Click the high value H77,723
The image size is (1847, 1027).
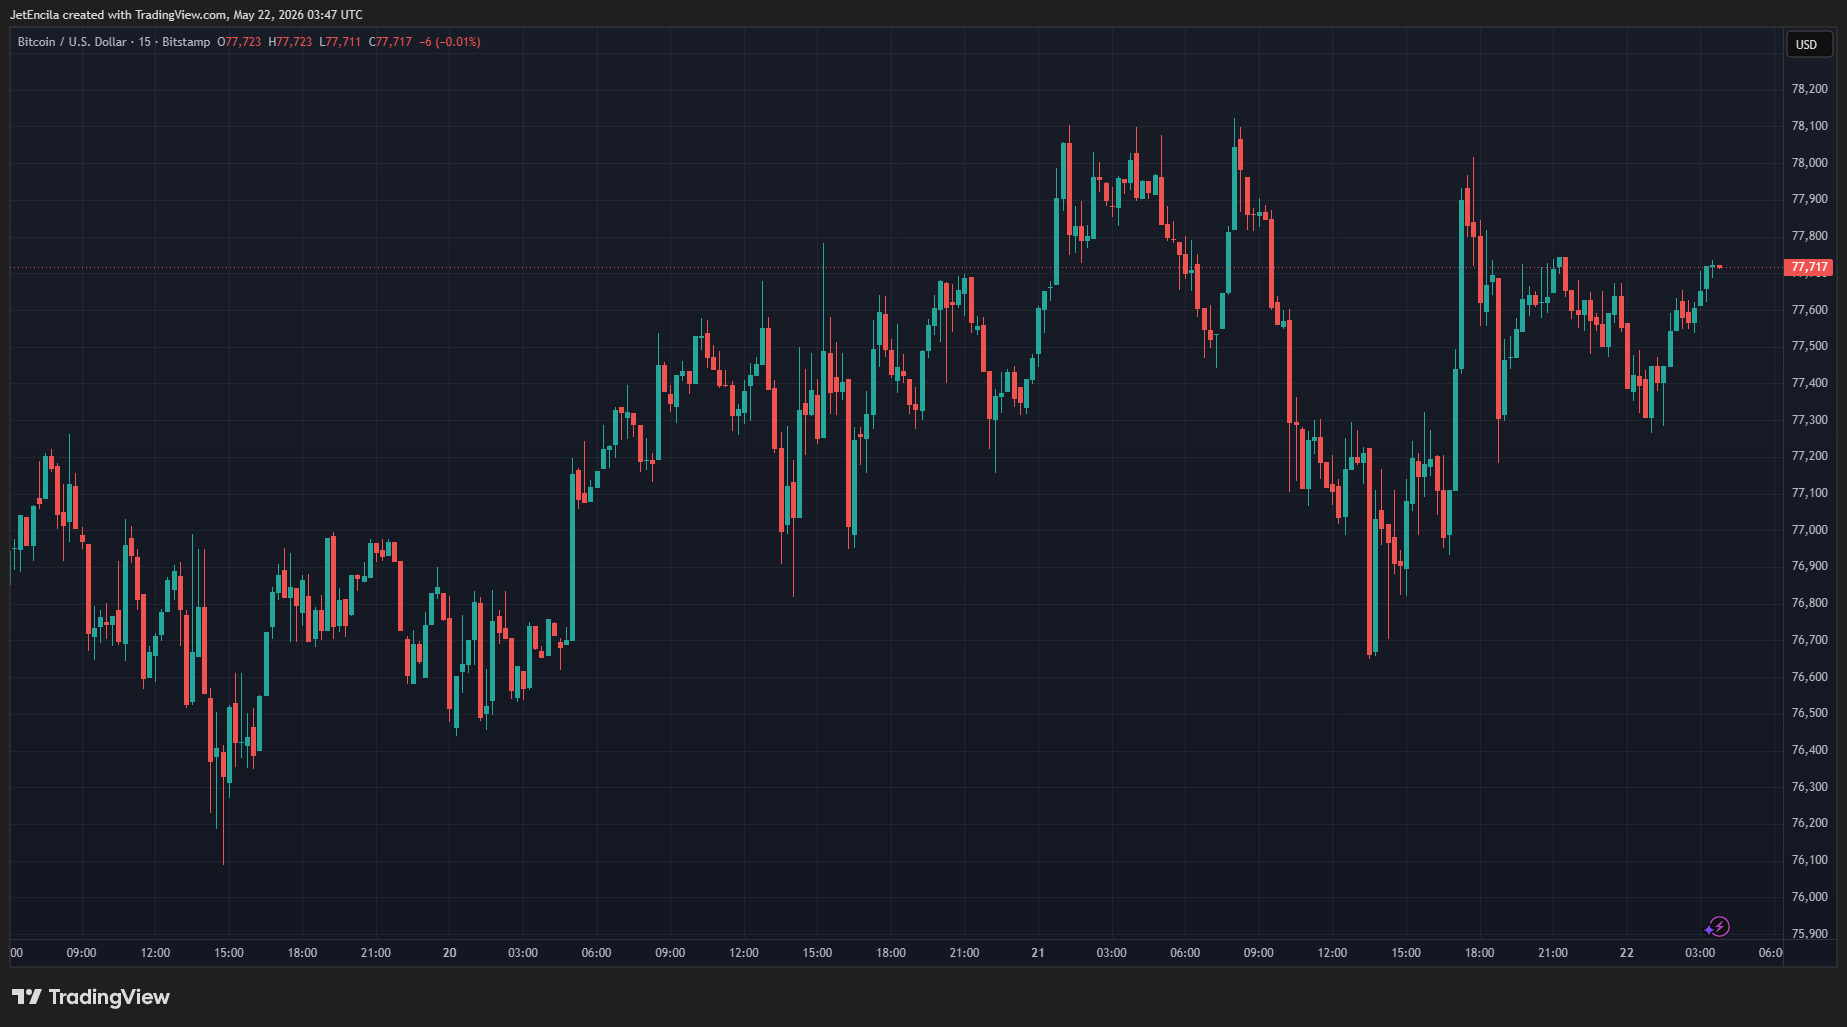(290, 42)
